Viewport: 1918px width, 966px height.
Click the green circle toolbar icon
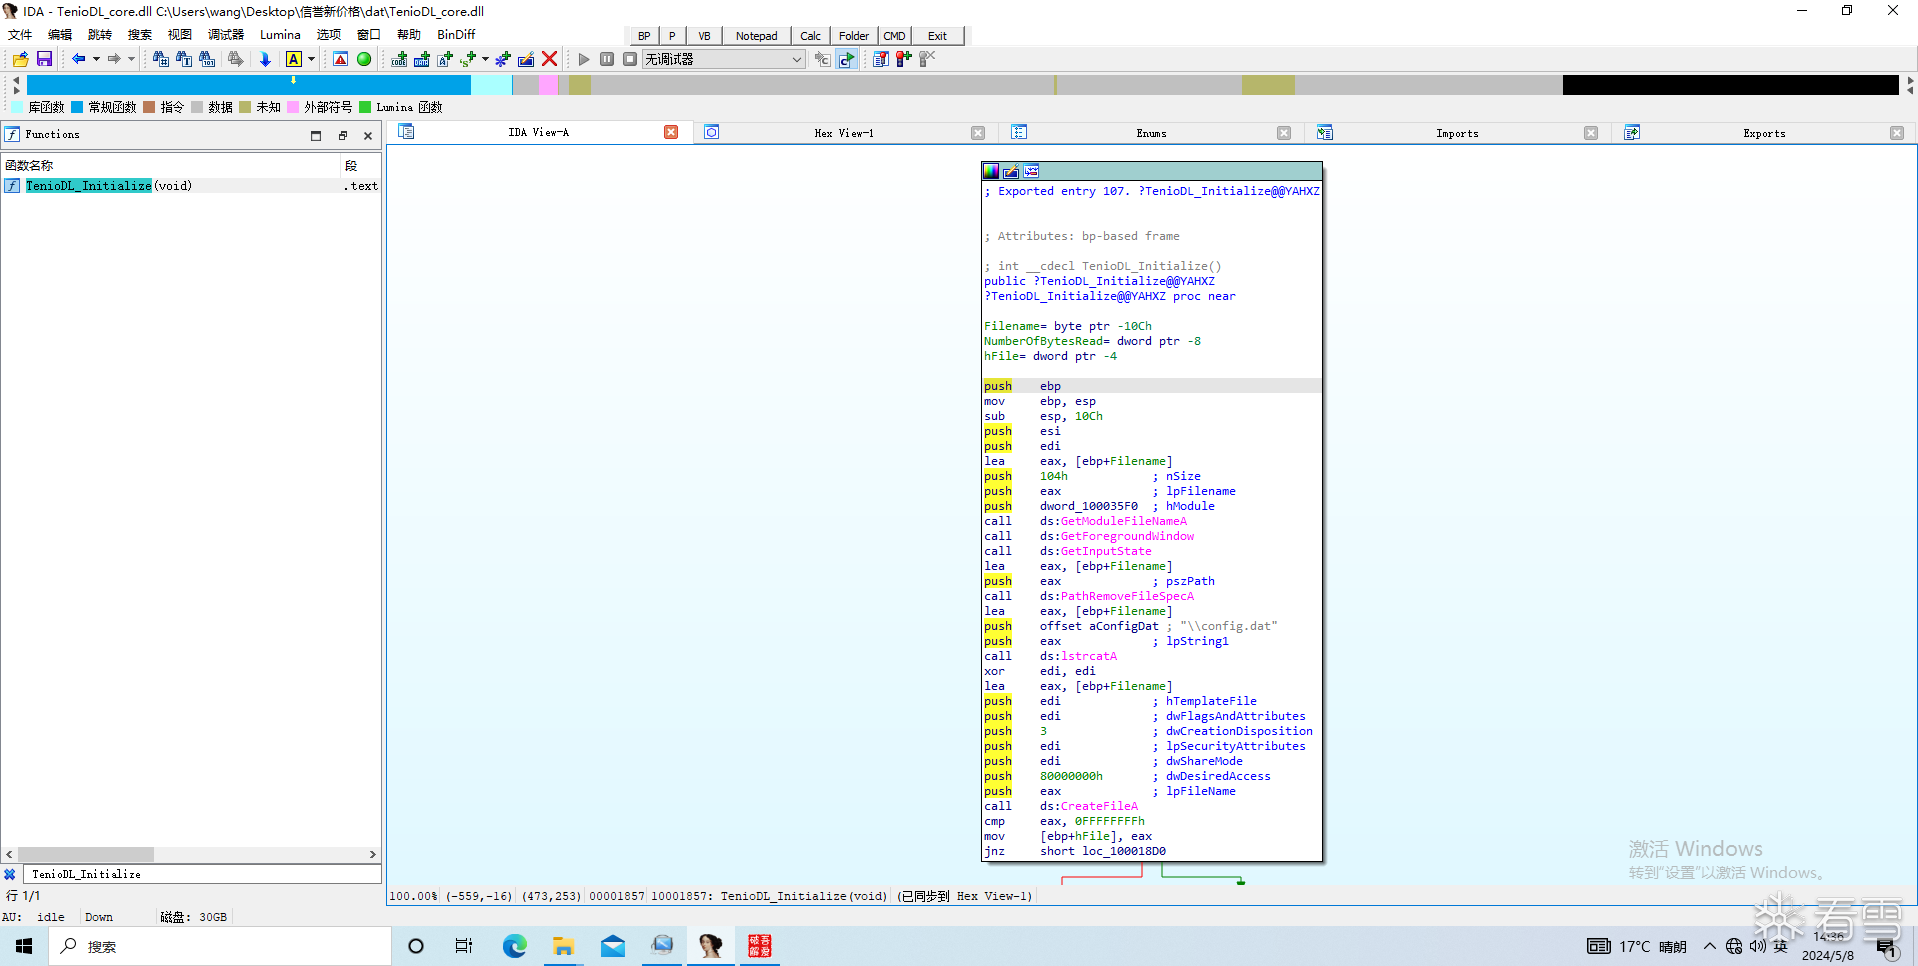(364, 59)
